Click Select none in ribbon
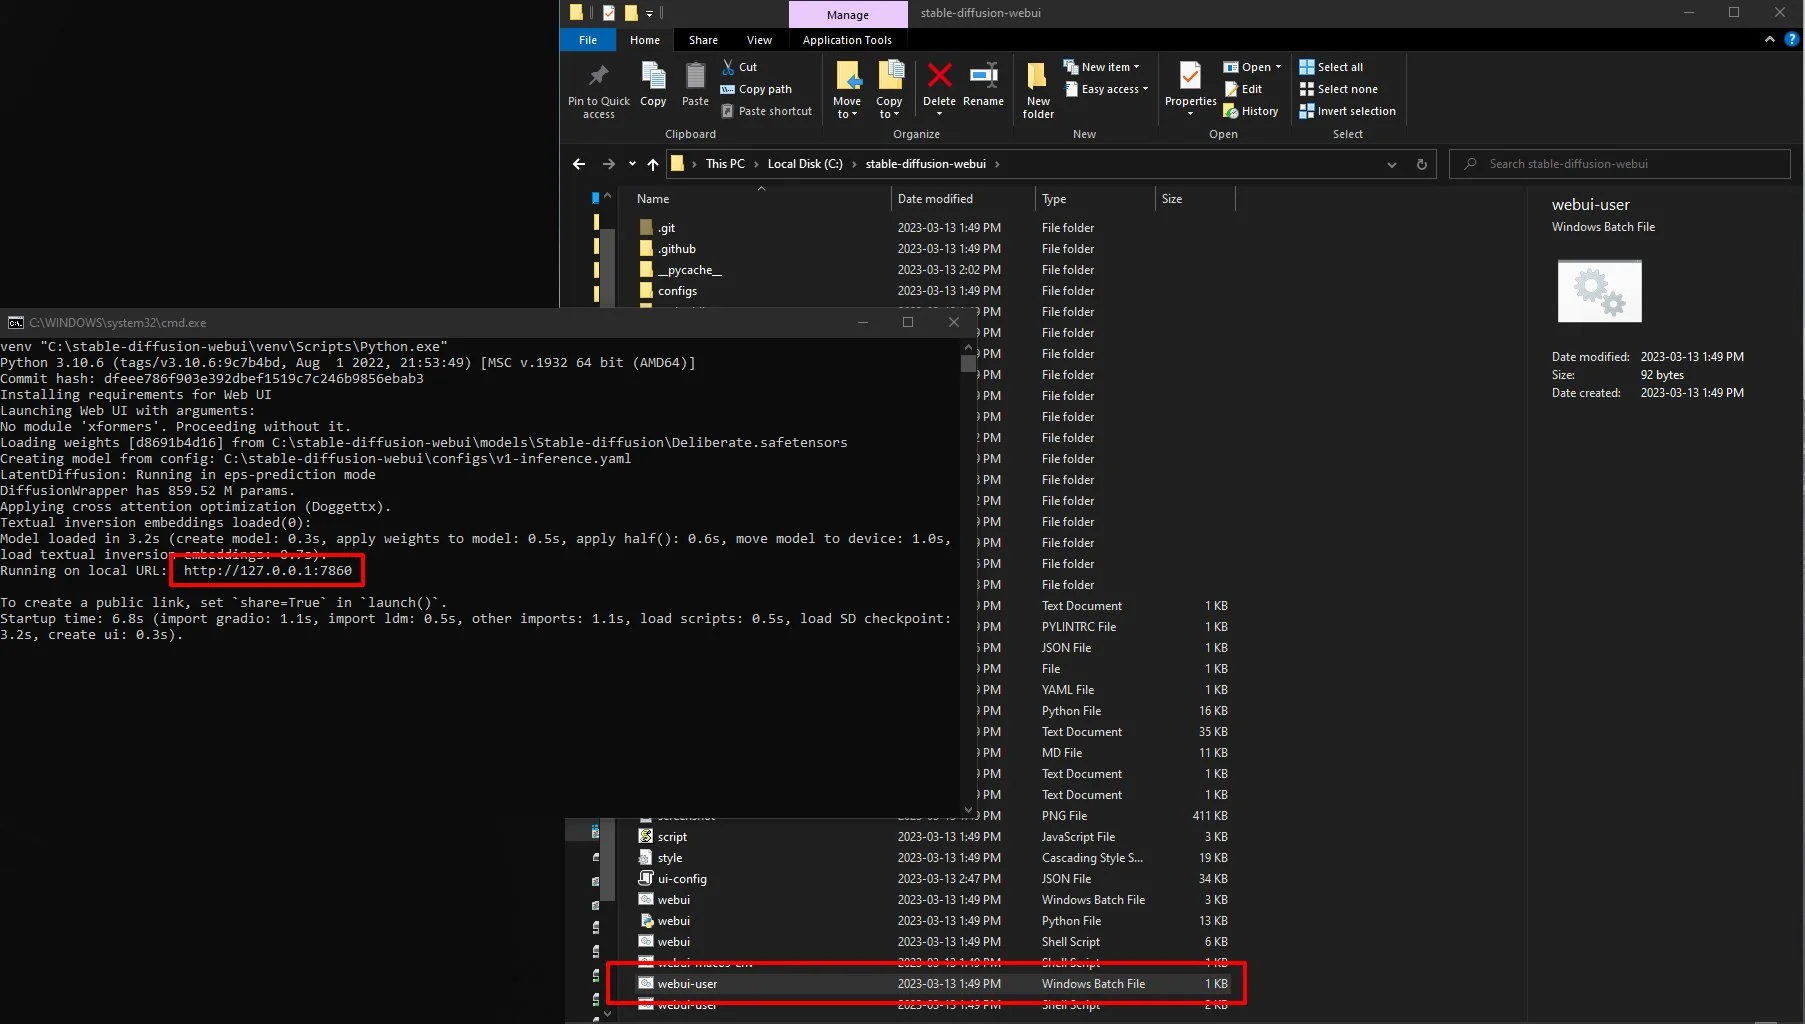 1338,89
